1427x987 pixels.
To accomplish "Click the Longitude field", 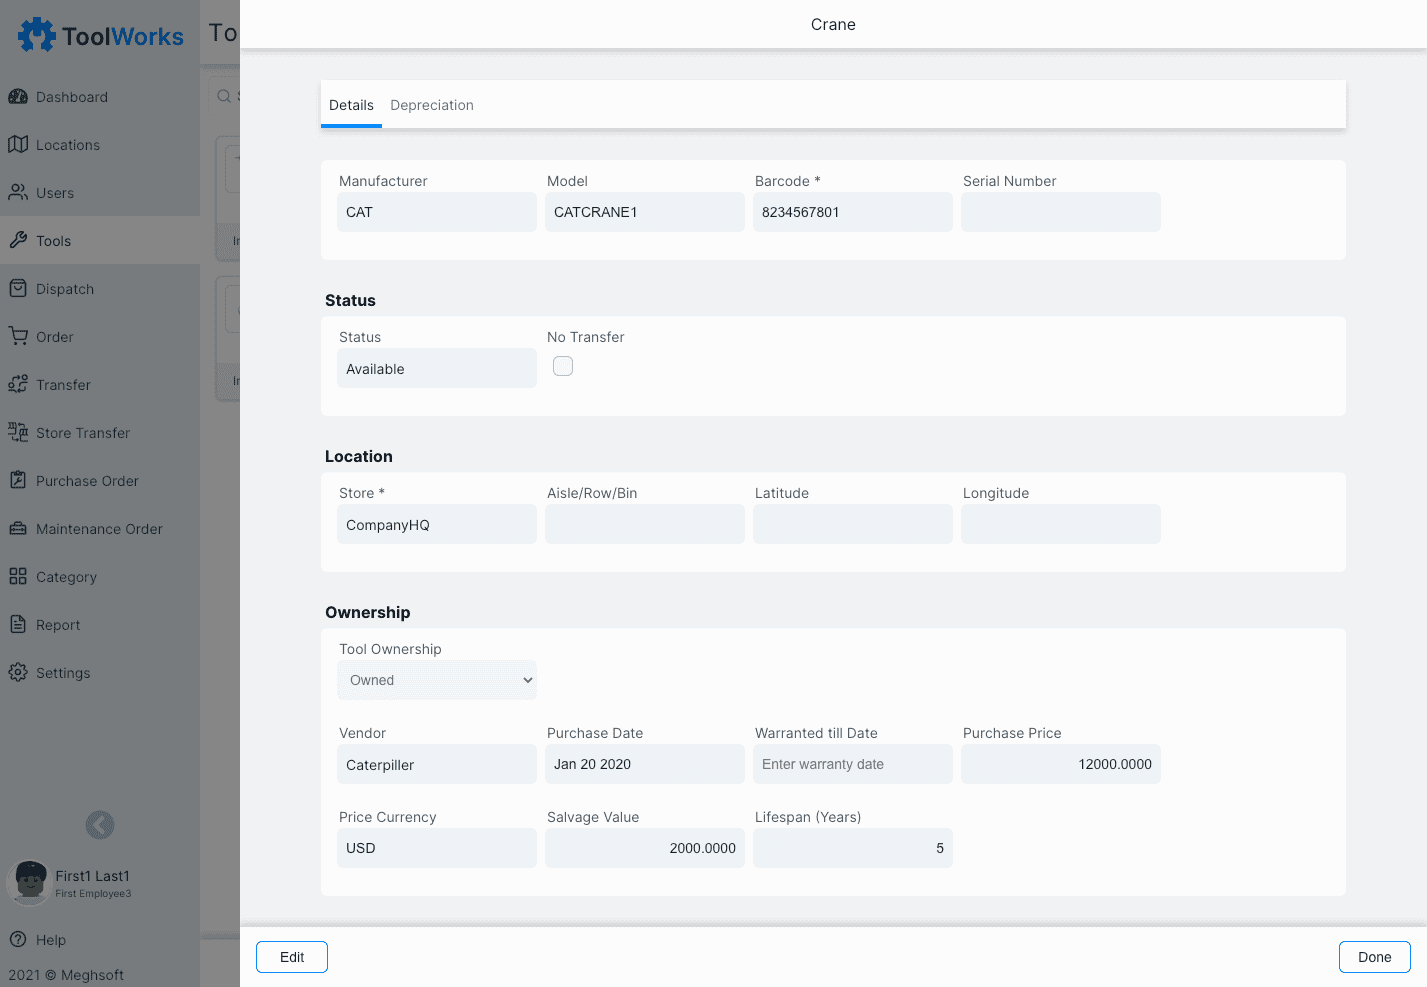I will 1061,524.
